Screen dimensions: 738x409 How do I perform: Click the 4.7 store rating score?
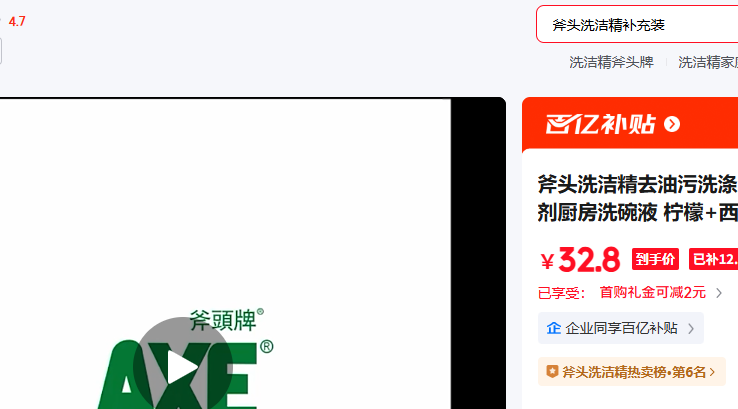[x=17, y=22]
